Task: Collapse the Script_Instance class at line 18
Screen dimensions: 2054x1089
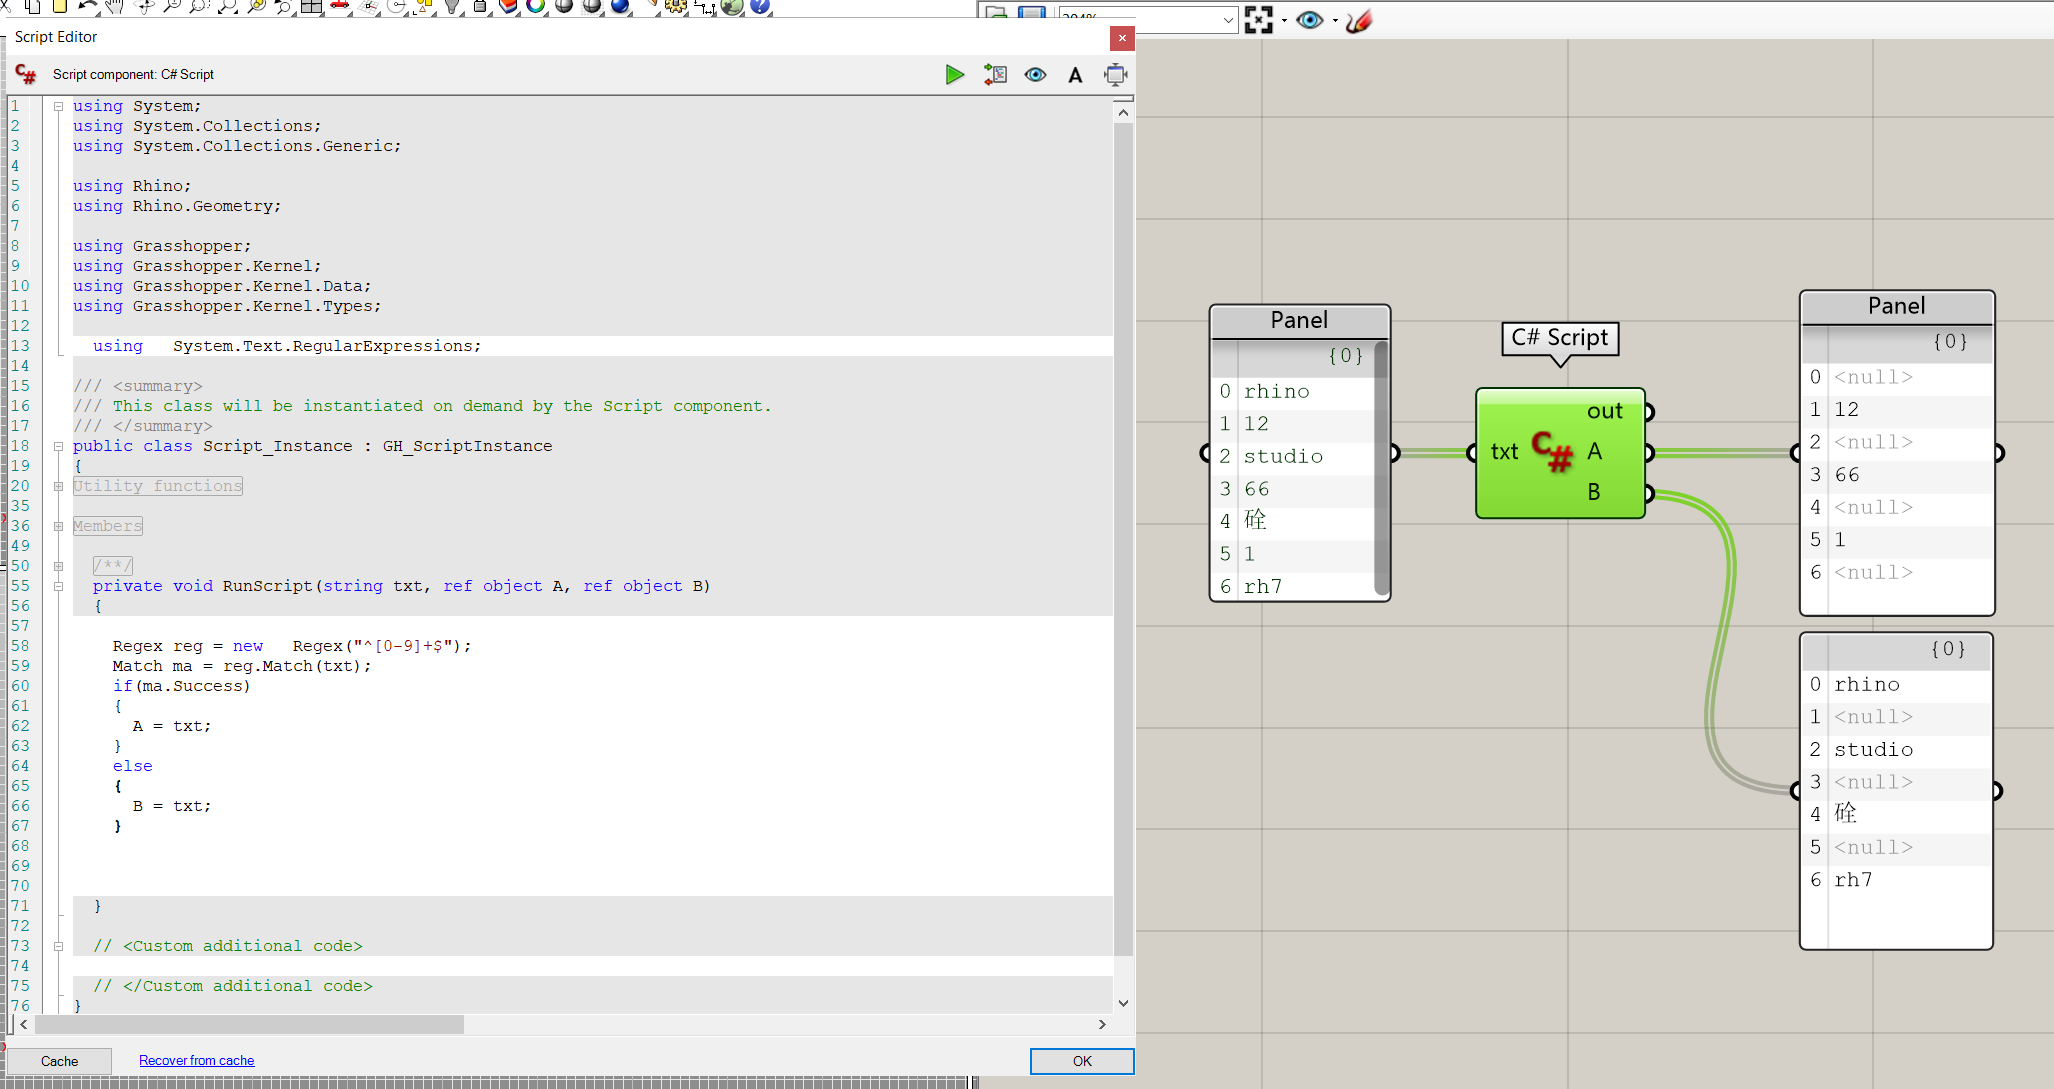Action: 58,446
